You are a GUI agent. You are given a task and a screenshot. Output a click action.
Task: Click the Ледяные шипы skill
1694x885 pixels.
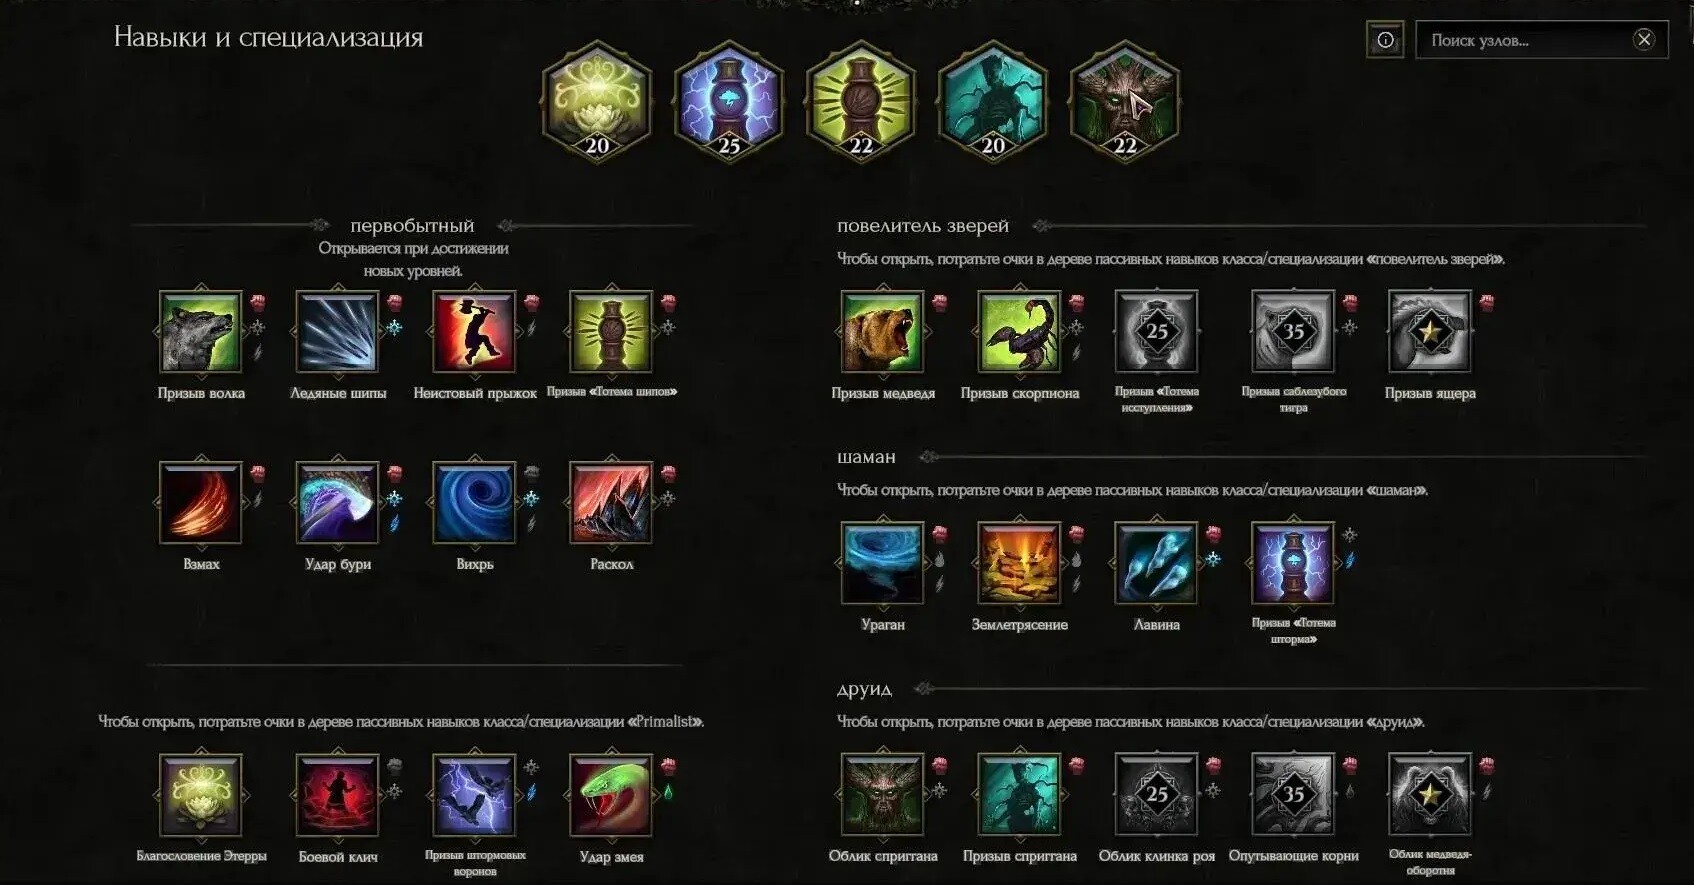(x=338, y=332)
